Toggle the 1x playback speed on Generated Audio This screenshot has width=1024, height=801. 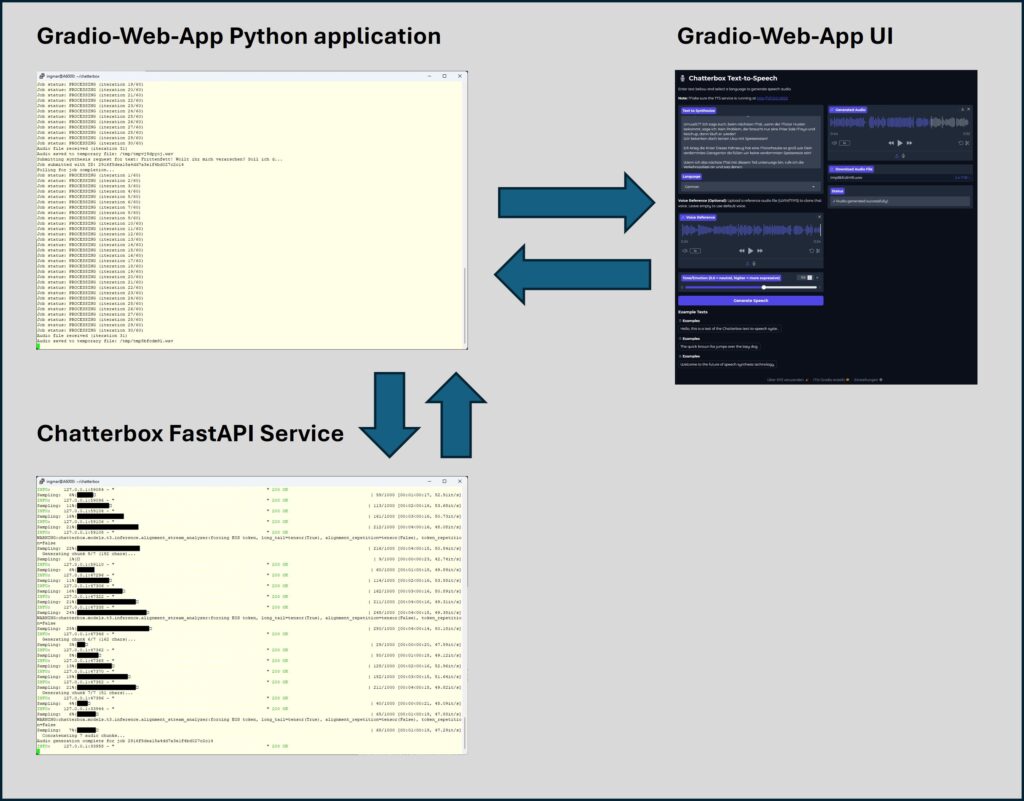tap(846, 143)
